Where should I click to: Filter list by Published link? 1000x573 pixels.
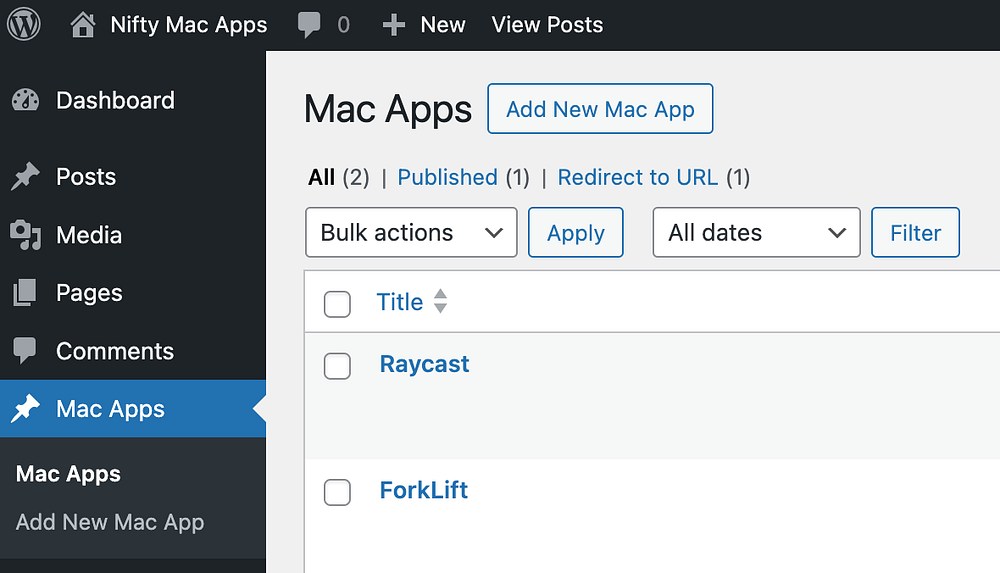[x=447, y=177]
